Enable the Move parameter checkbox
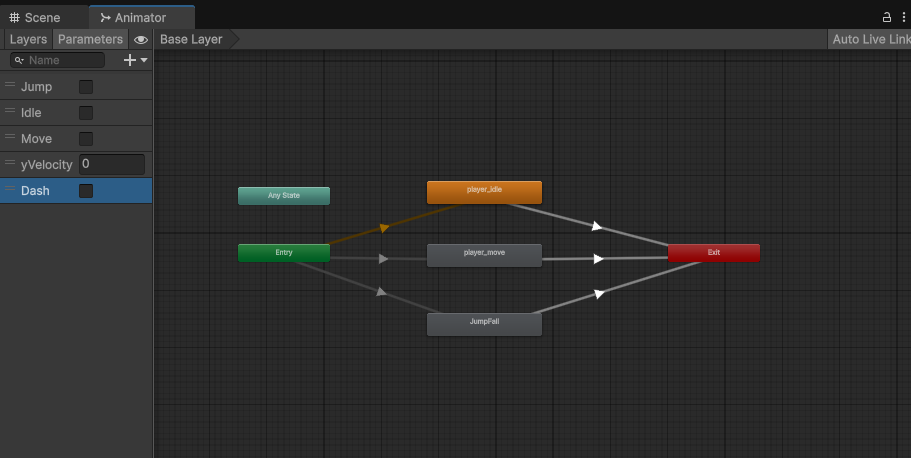Image resolution: width=911 pixels, height=458 pixels. coord(86,139)
